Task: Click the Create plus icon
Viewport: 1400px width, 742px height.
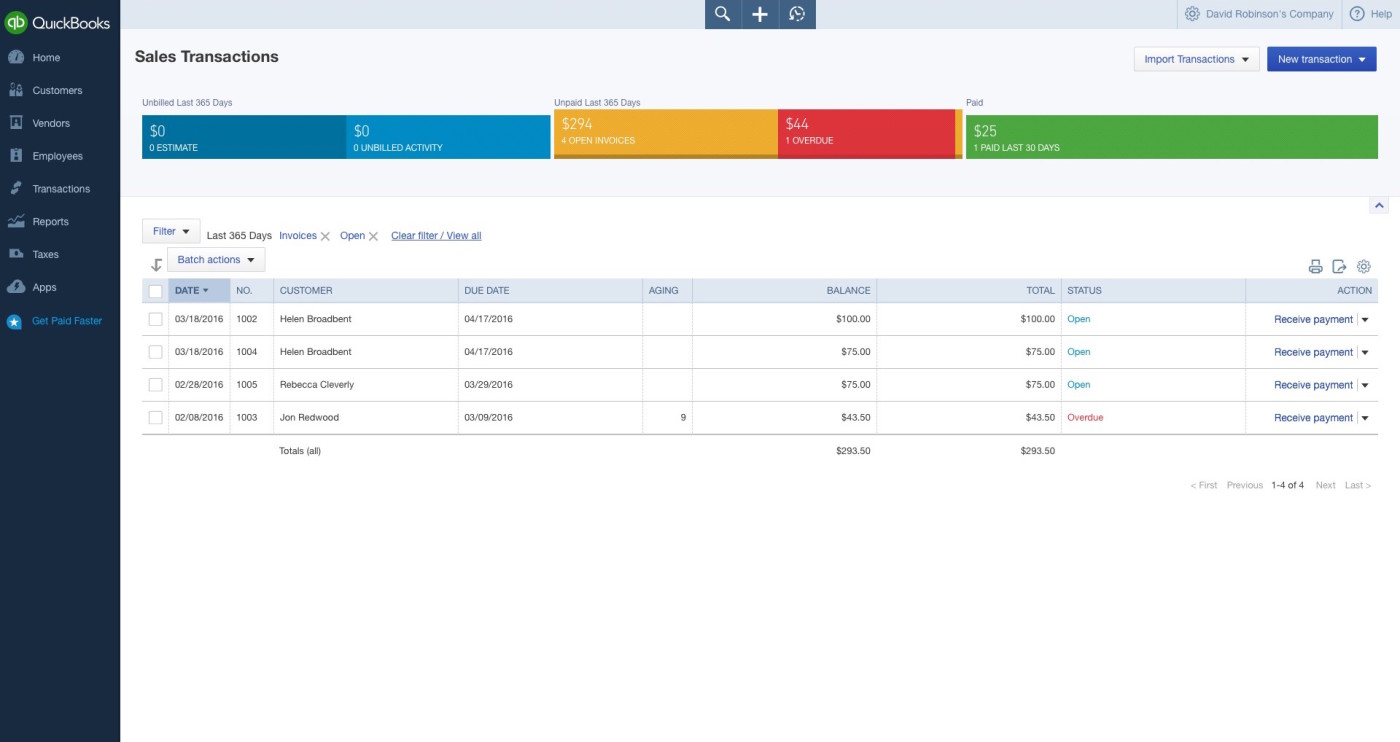Action: pos(760,14)
